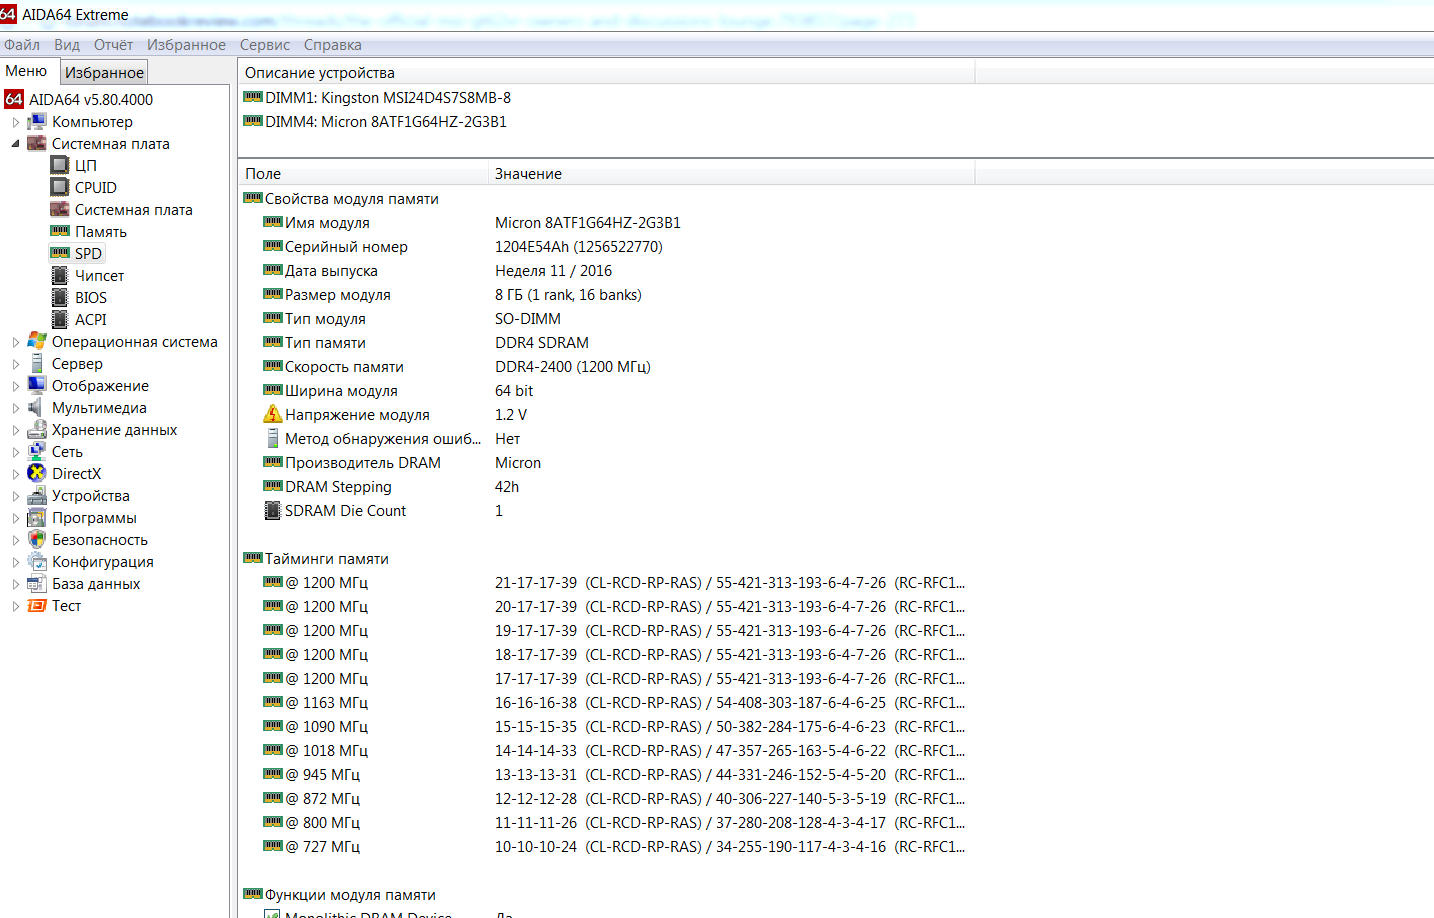The width and height of the screenshot is (1434, 918).
Task: Expand the Компьютер tree node
Action: coord(15,122)
